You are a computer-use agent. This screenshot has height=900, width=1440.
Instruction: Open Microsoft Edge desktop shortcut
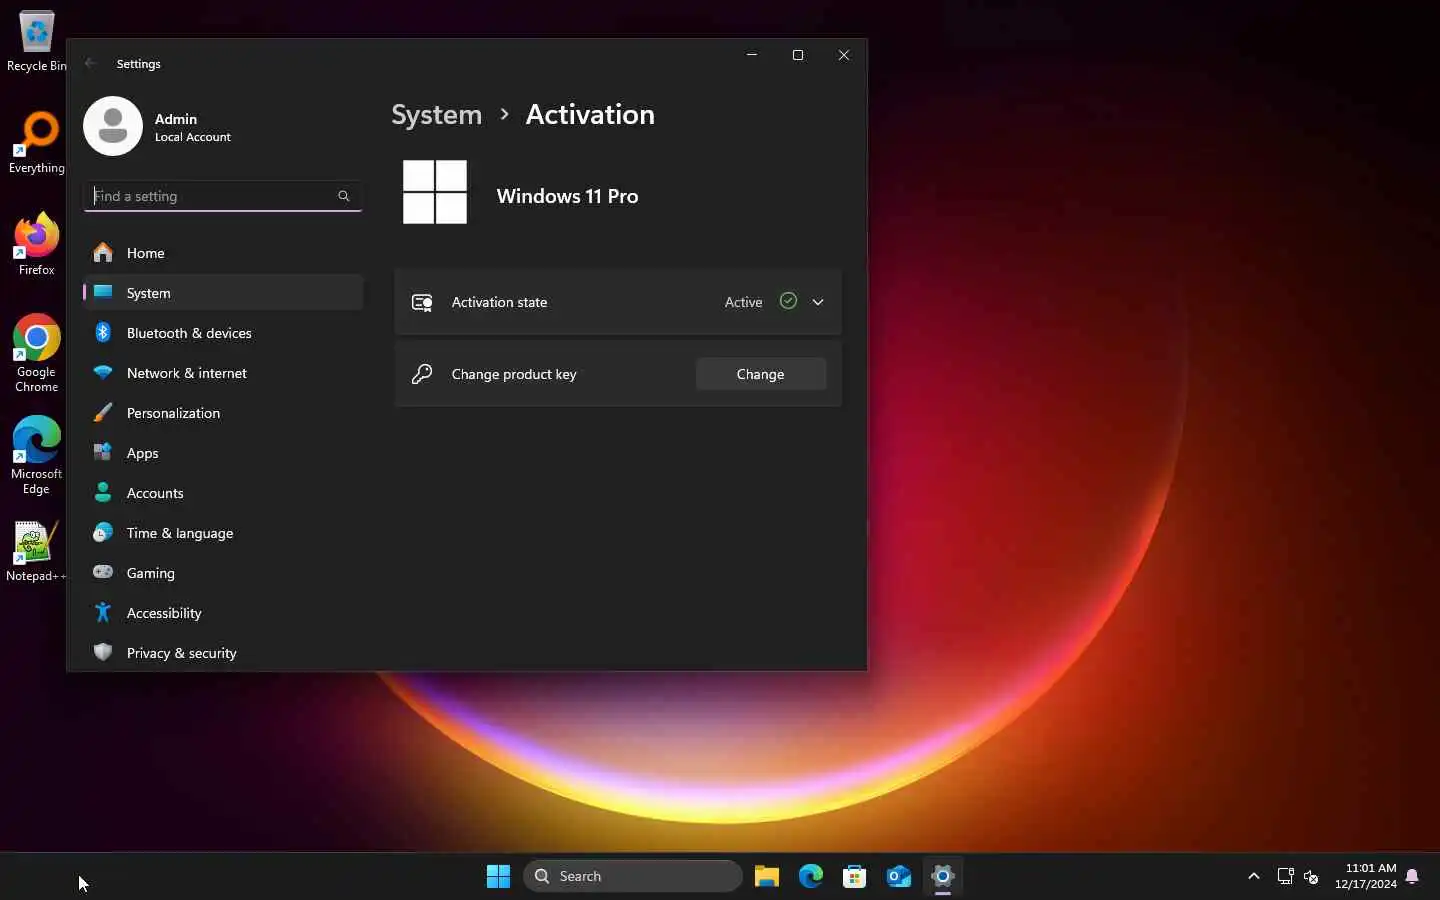[37, 455]
